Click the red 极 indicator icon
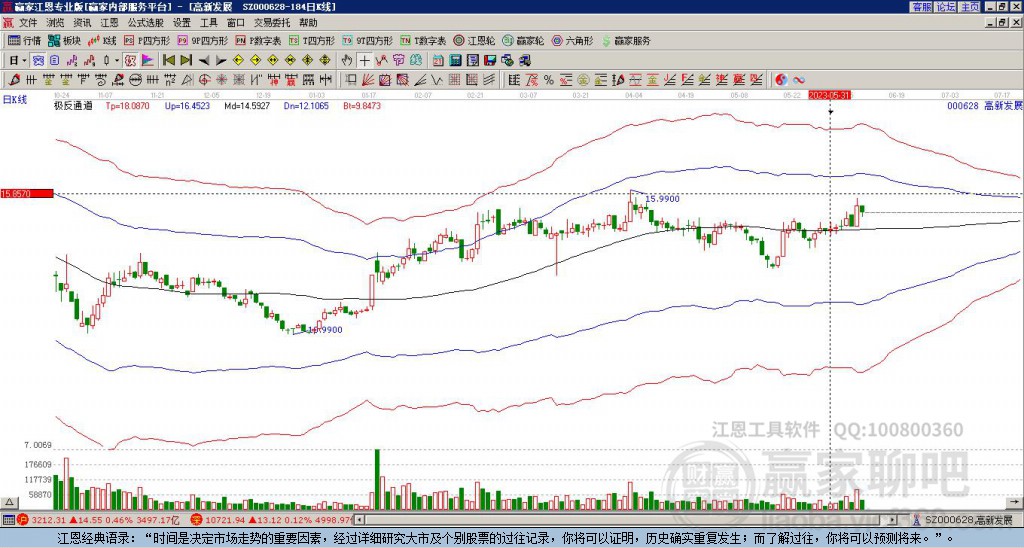The width and height of the screenshot is (1024, 548). pos(129,61)
